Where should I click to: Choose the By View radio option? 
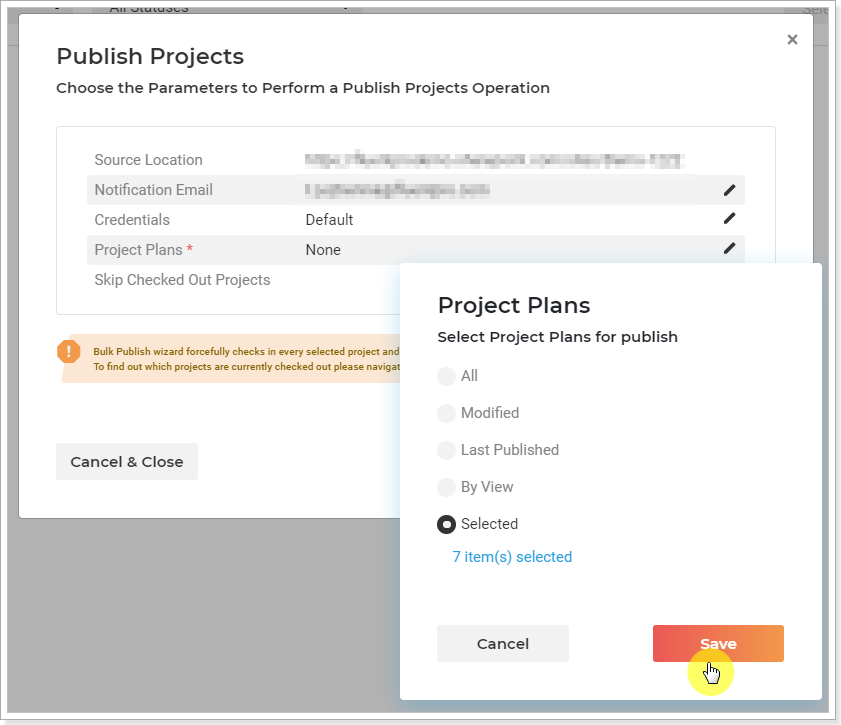click(446, 487)
